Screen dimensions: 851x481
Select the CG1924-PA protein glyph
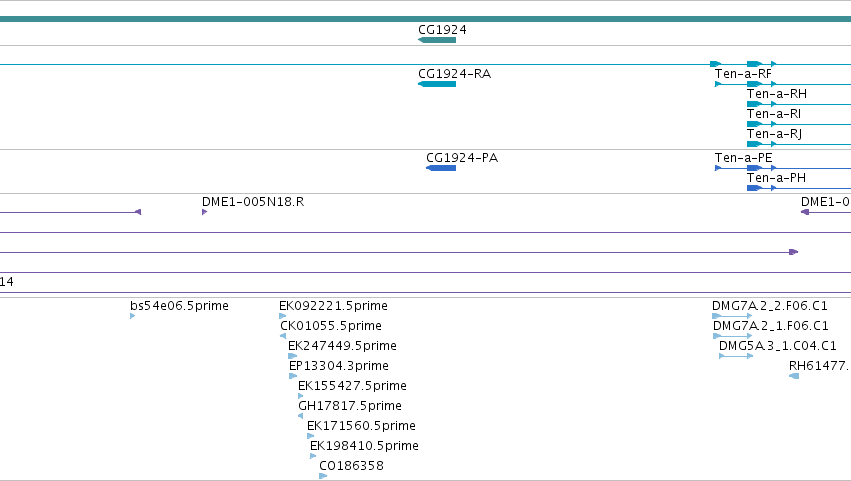click(x=441, y=168)
